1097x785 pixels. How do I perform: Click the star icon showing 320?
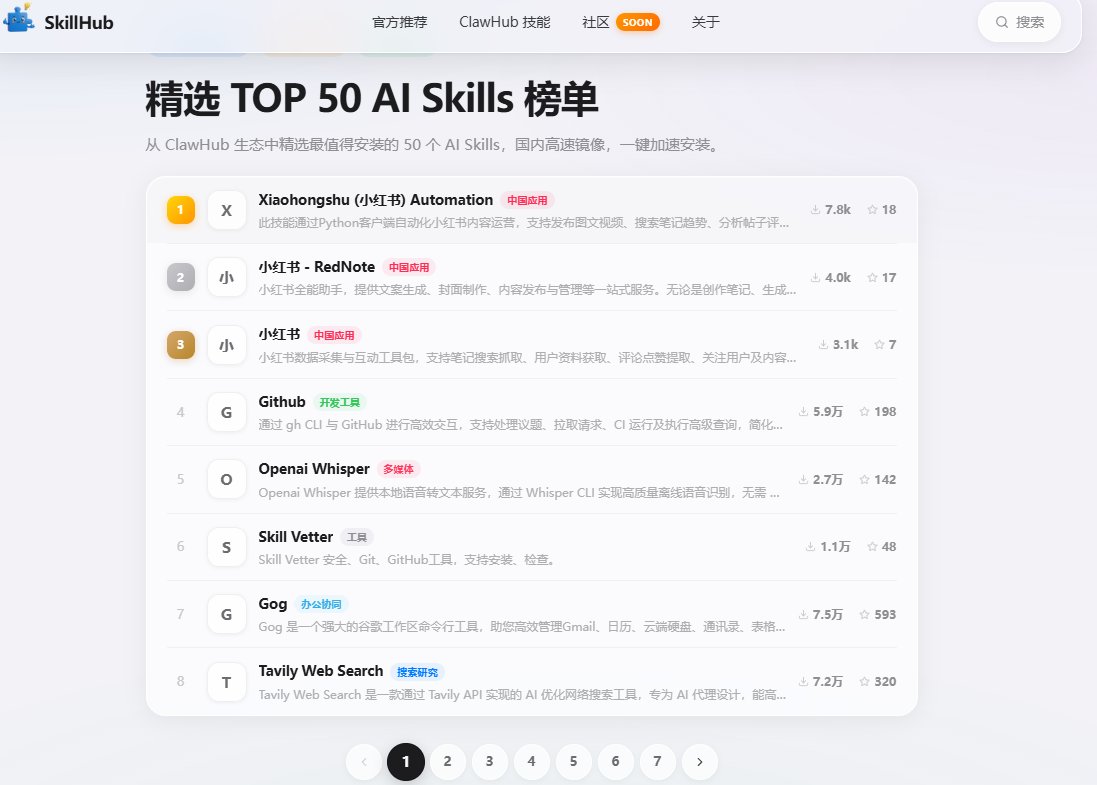tap(865, 681)
